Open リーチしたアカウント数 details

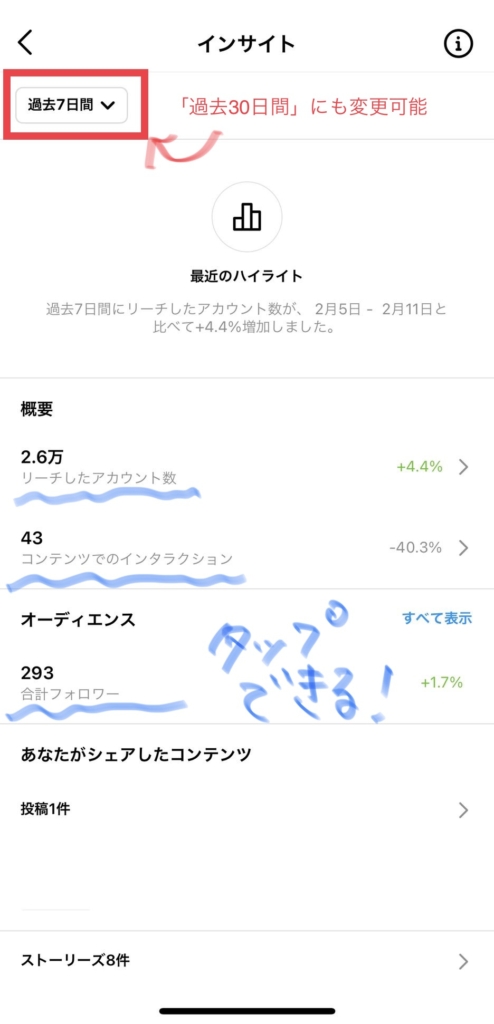(x=247, y=467)
